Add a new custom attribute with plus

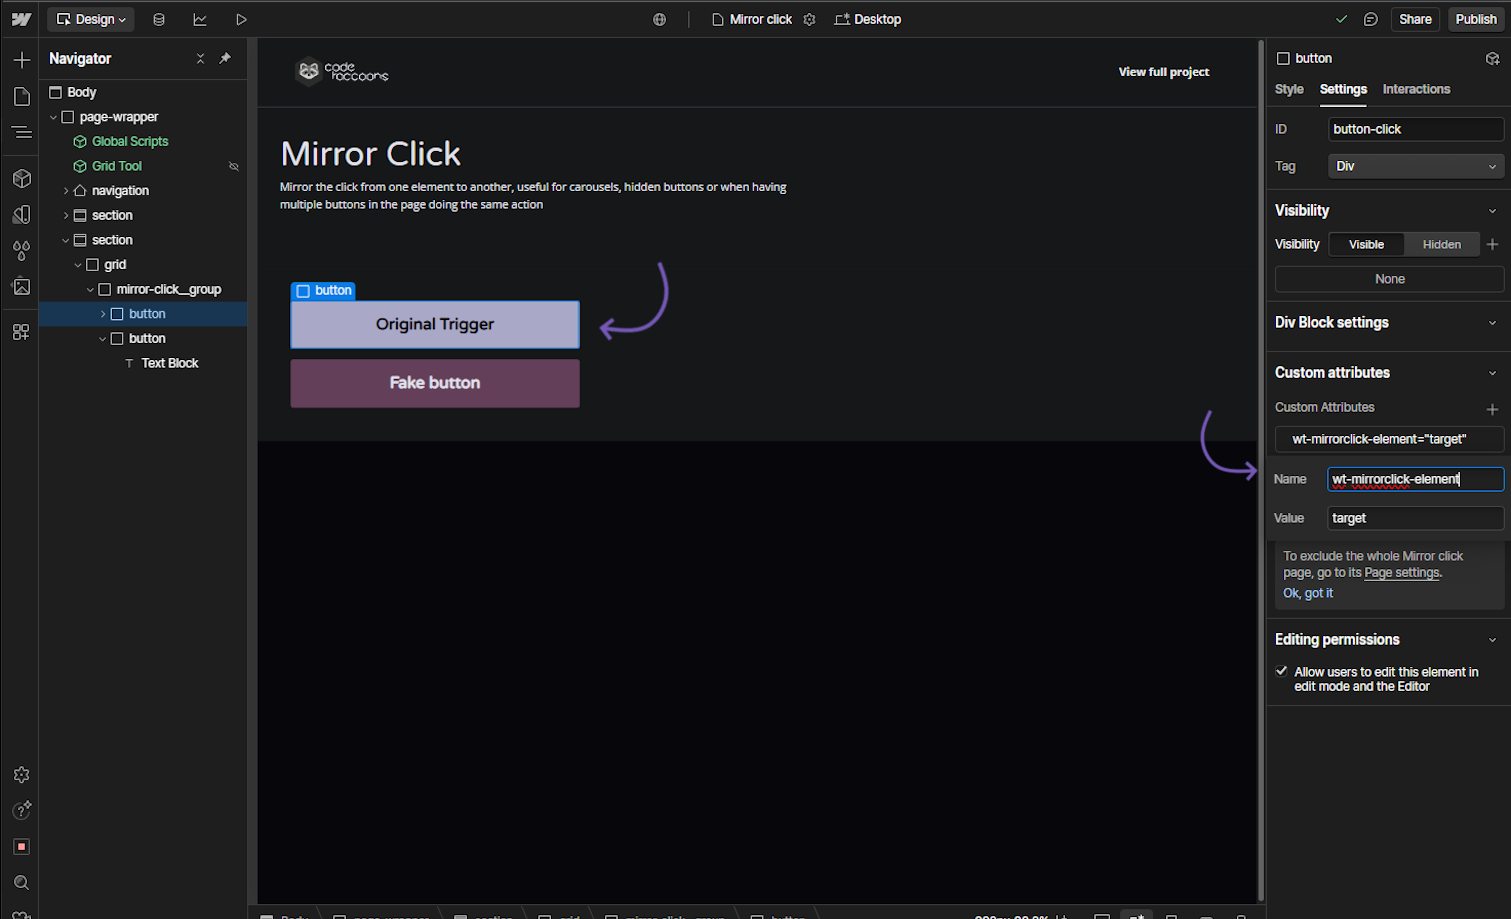[x=1492, y=409]
